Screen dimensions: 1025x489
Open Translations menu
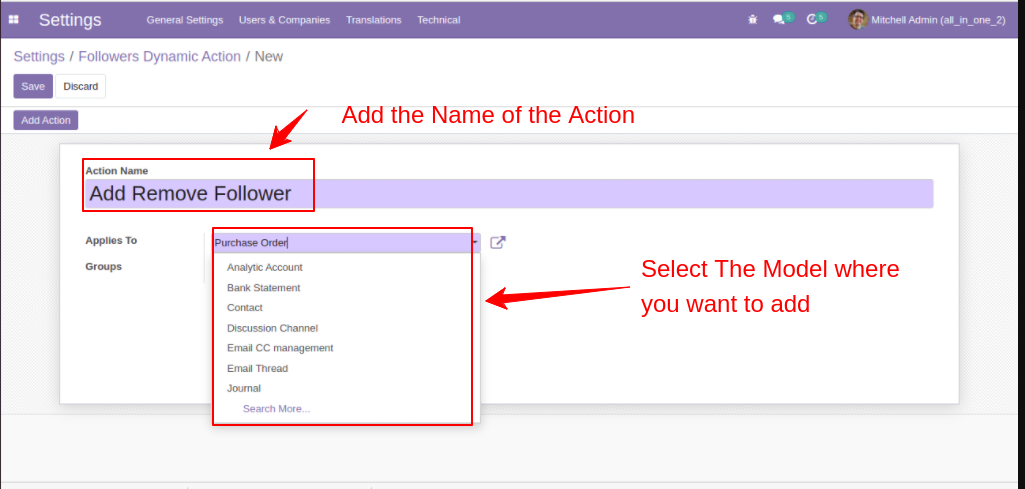pos(374,20)
